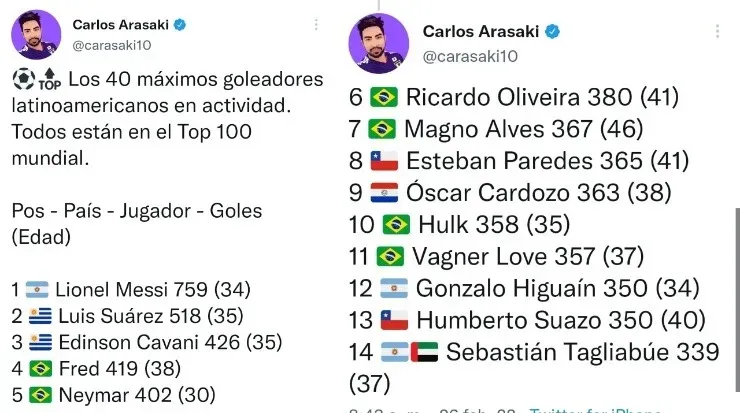
Task: Click the Argentina flag beside Lionel Messi
Action: tap(37, 291)
